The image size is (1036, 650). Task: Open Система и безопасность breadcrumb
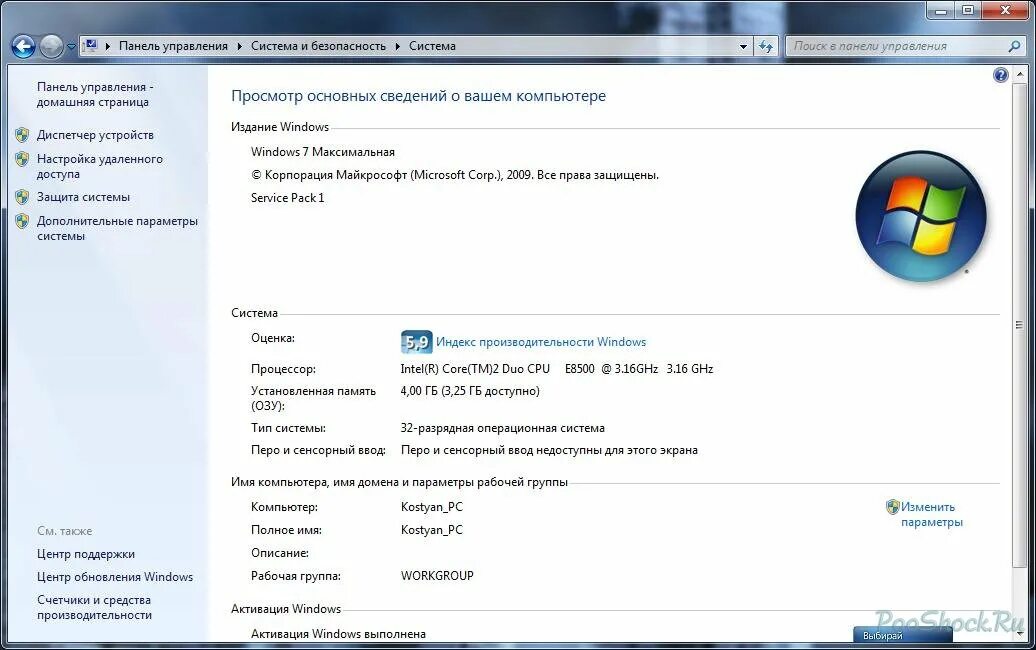(x=318, y=46)
